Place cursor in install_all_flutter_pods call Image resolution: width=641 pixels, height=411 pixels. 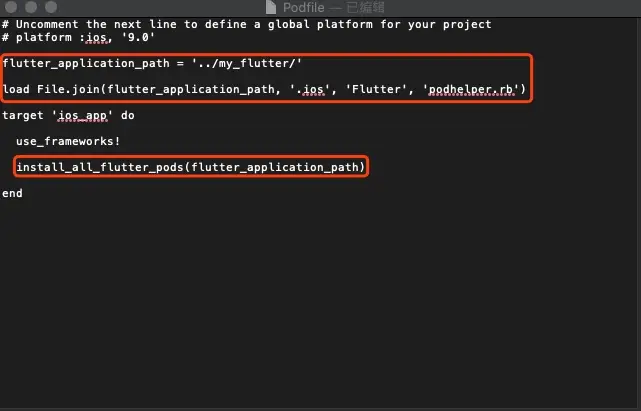click(191, 167)
